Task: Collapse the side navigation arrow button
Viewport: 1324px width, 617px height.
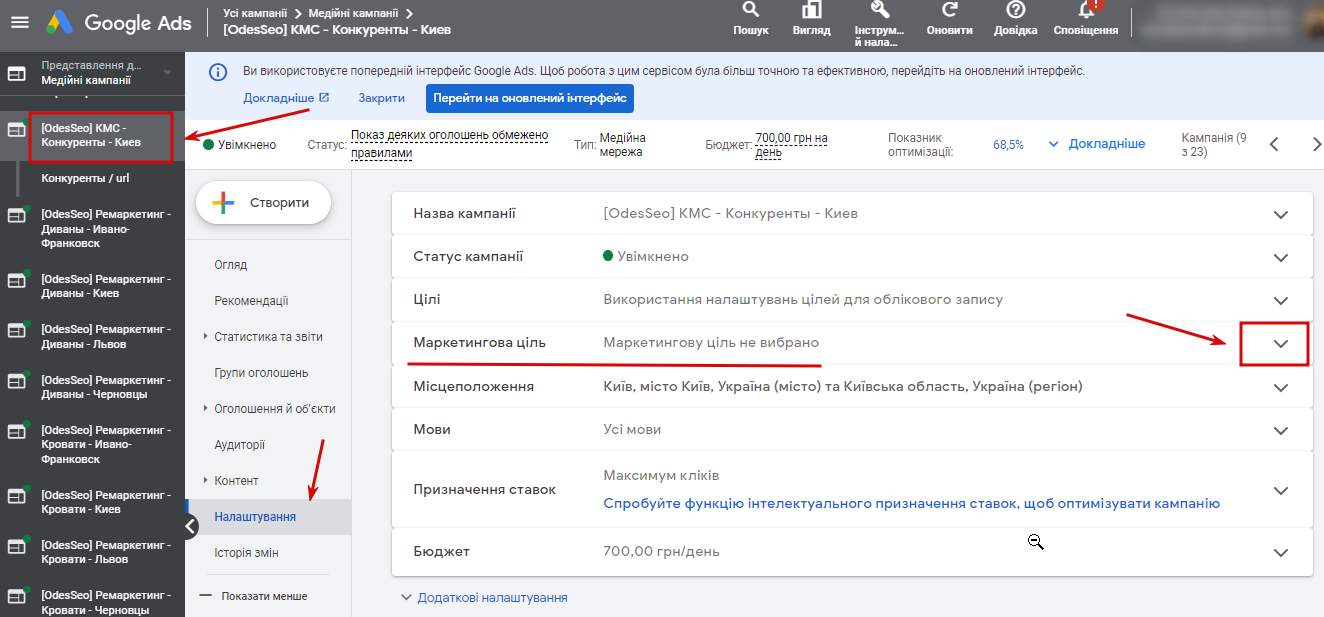Action: coord(192,527)
